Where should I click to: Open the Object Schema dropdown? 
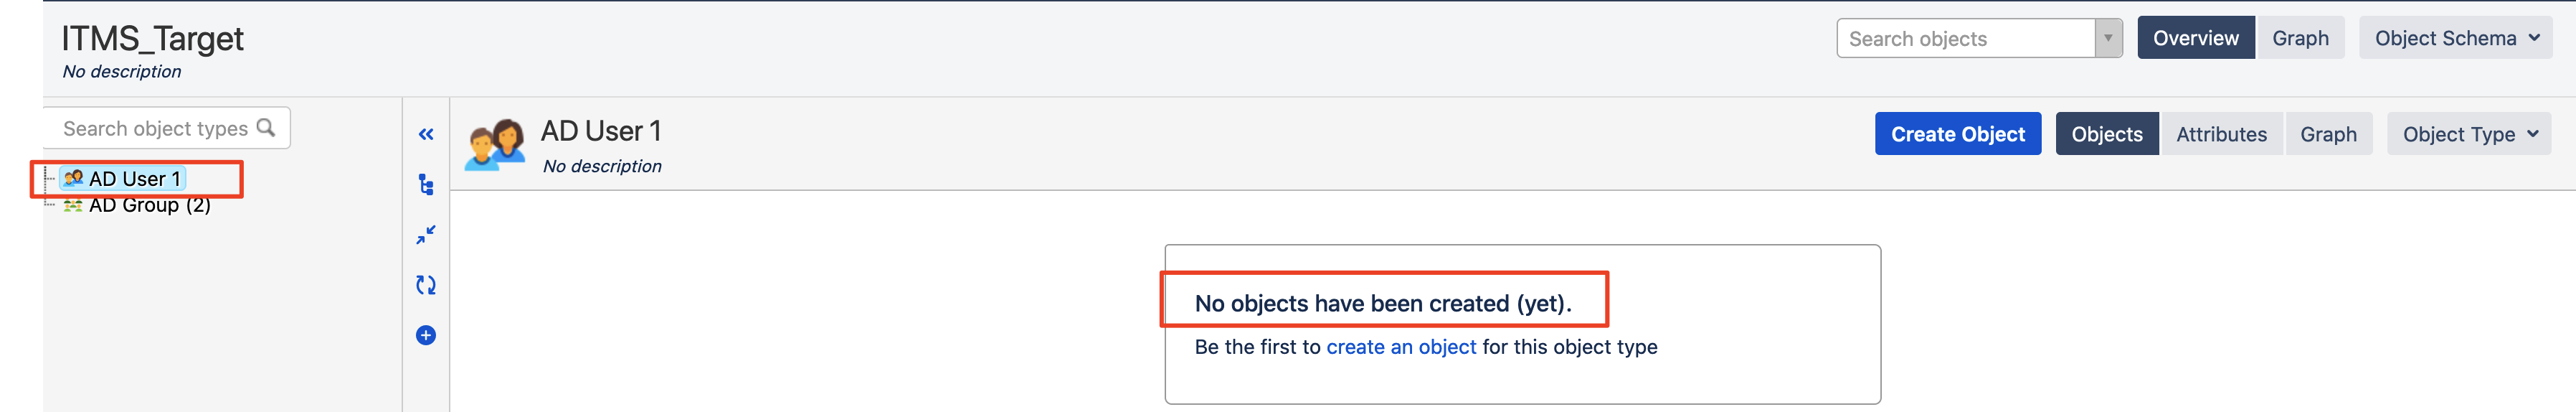tap(2455, 38)
